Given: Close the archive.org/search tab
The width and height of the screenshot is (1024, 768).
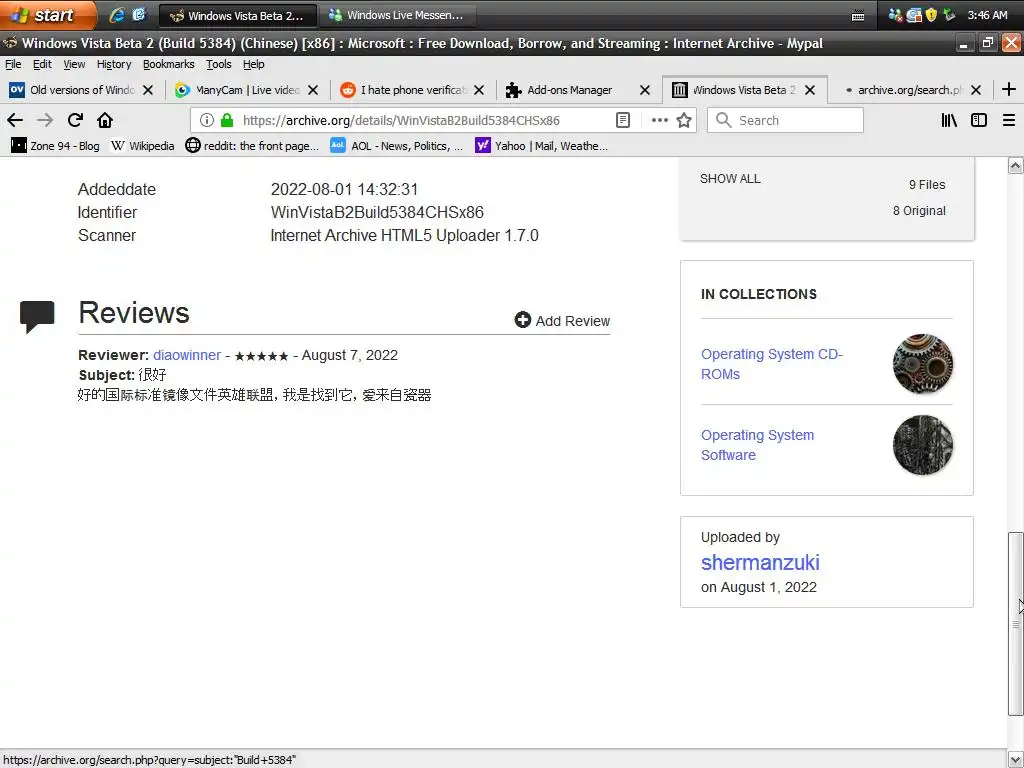Looking at the screenshot, I should point(976,90).
